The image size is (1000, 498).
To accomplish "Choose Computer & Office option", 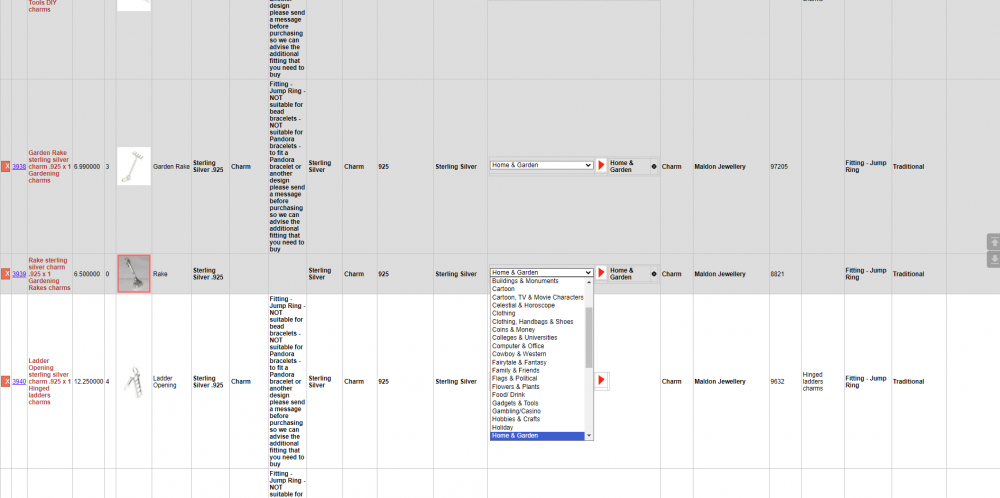I will coord(538,346).
